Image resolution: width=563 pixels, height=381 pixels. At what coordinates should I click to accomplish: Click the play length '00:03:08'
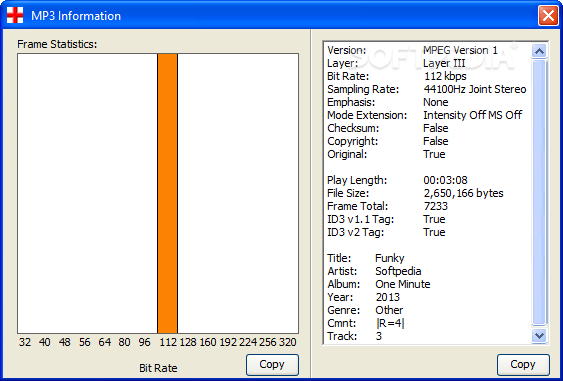click(446, 180)
